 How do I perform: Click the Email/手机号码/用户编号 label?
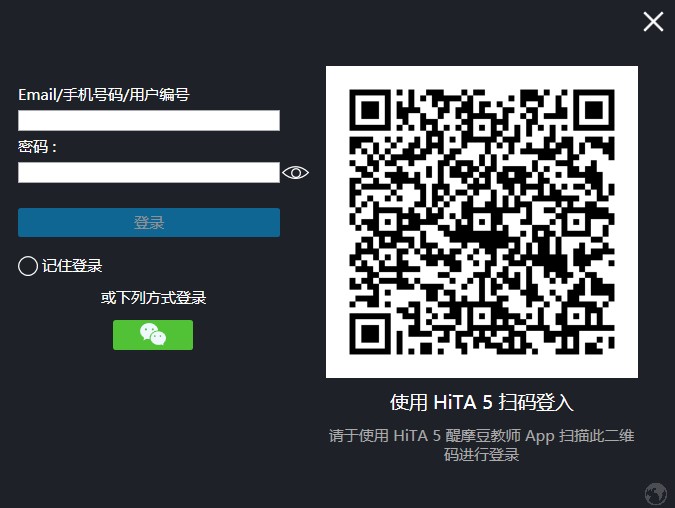coord(104,95)
